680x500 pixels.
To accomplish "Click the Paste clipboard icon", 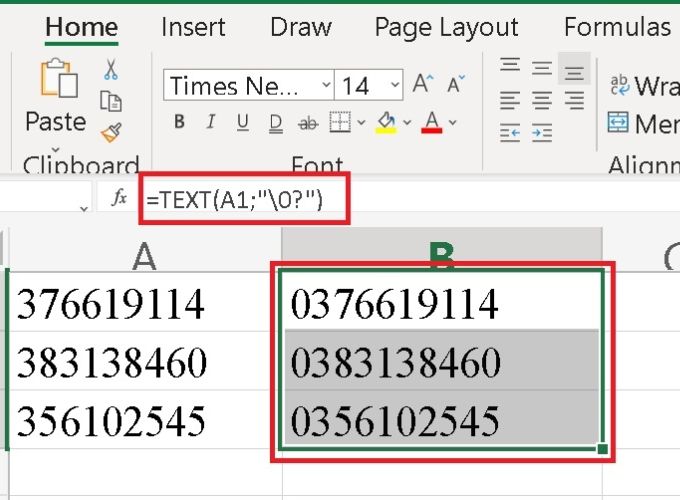I will click(59, 78).
